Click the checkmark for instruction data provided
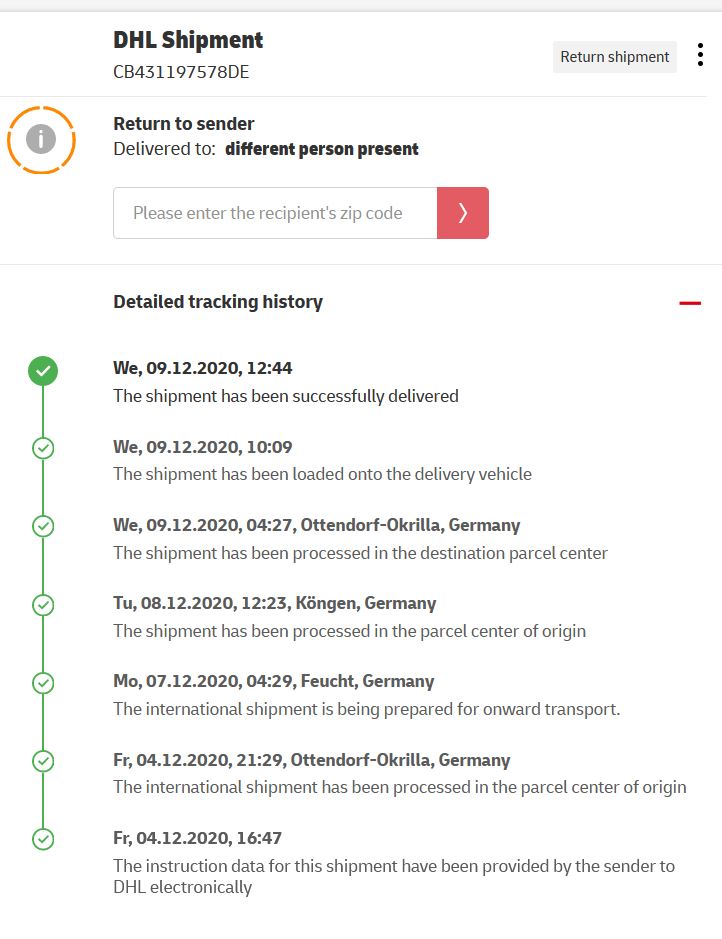Screen dimensions: 722x939 [x=43, y=839]
